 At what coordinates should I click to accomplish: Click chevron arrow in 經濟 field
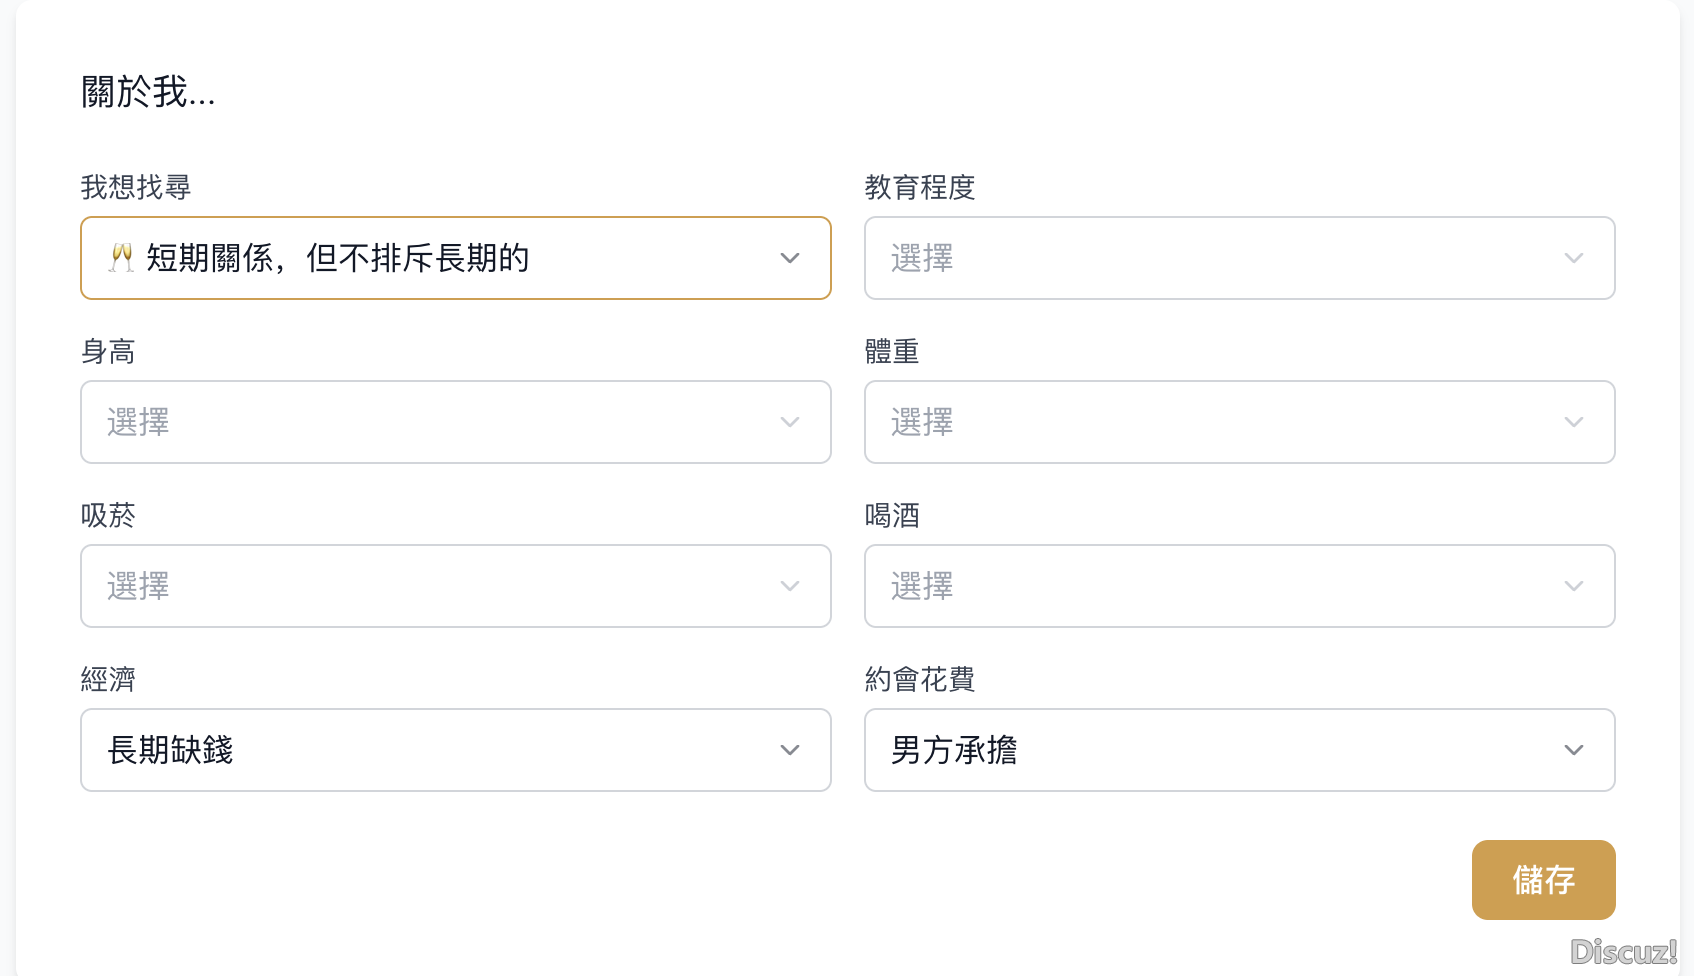coord(790,750)
